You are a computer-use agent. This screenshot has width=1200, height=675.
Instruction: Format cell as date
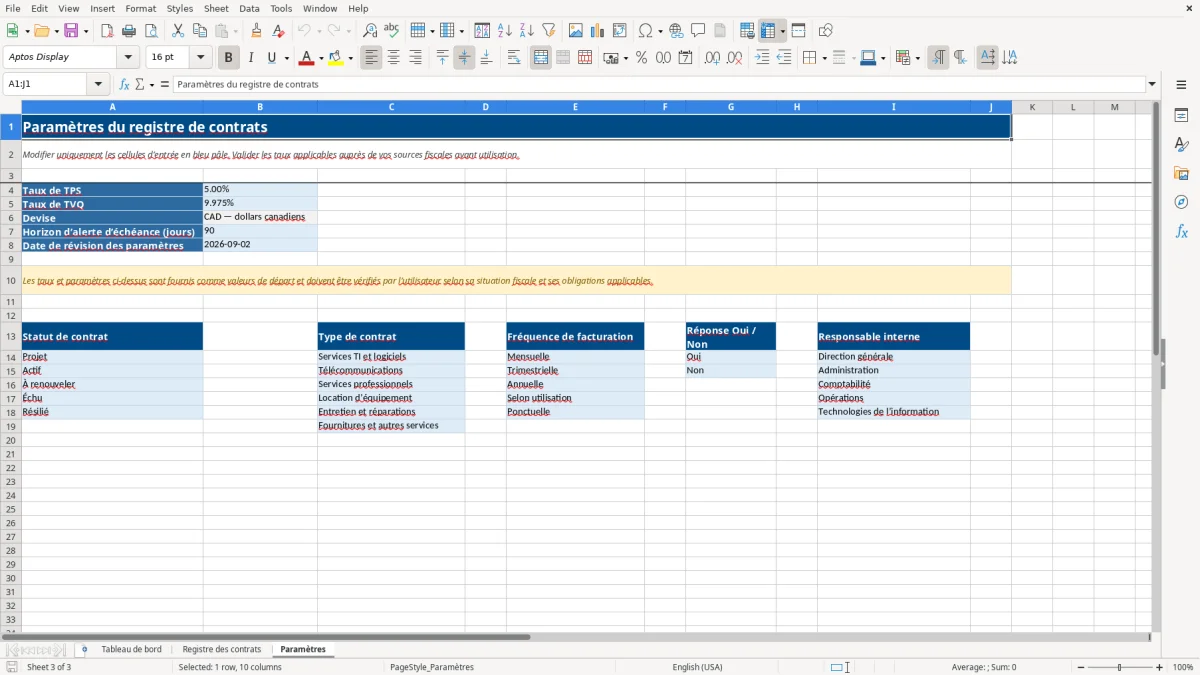(x=686, y=58)
